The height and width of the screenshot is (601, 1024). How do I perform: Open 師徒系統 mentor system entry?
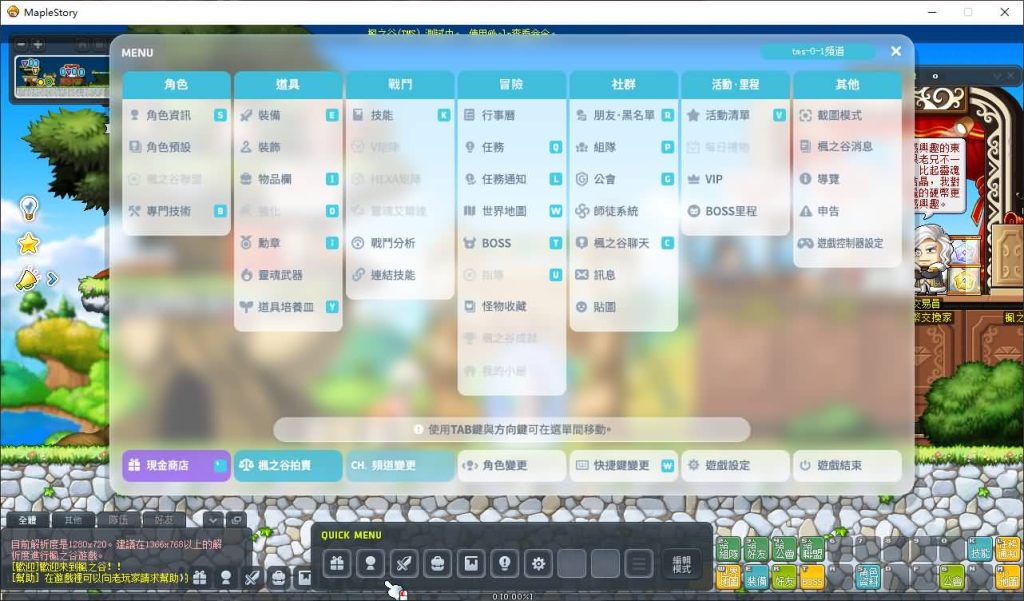pos(624,211)
